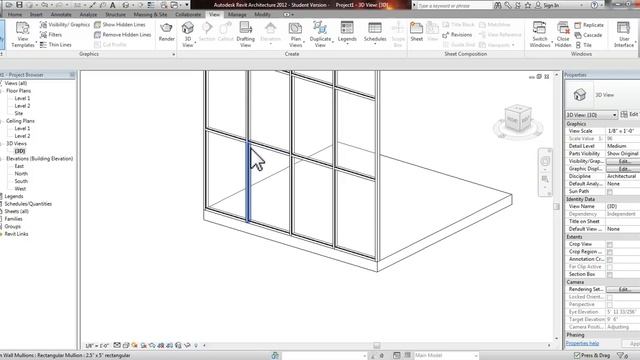Click the ViewCube in 3D view
This screenshot has height=360, width=640.
tap(518, 119)
